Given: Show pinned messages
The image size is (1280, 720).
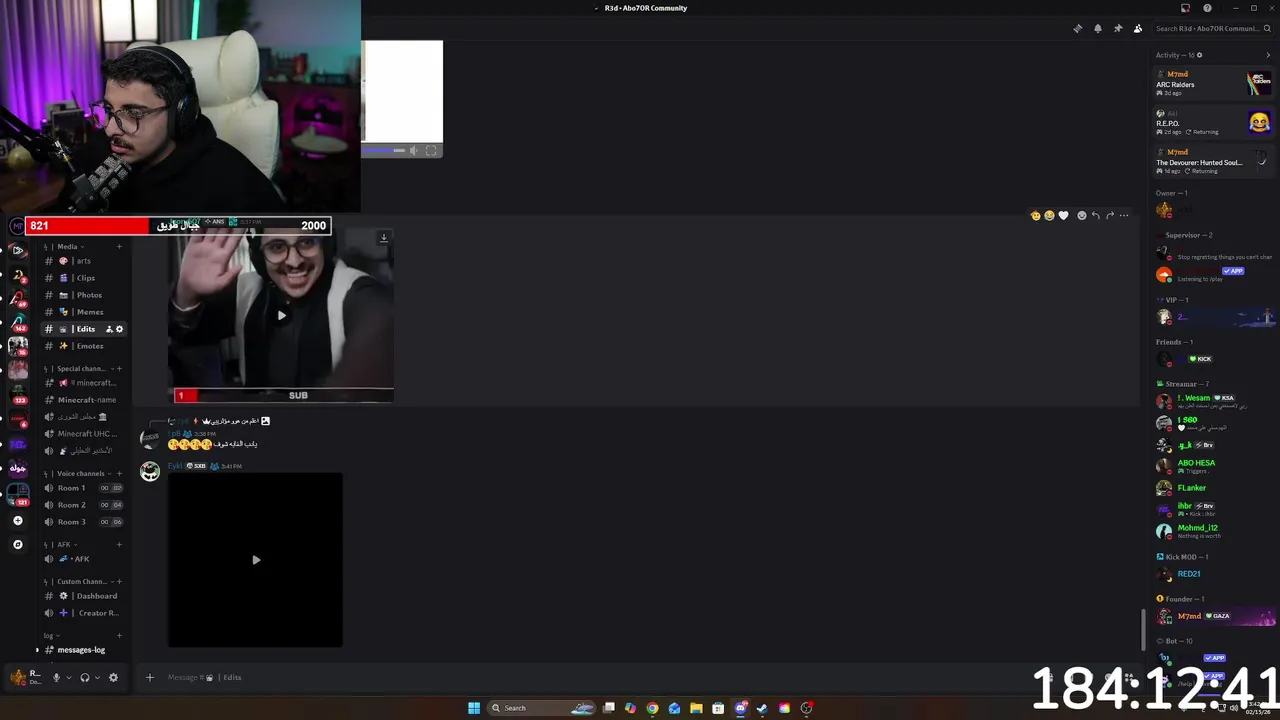Looking at the screenshot, I should click(x=1118, y=28).
